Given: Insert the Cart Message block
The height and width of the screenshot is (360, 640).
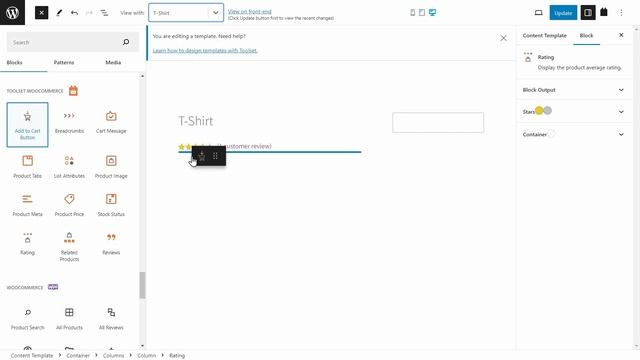Looking at the screenshot, I should pos(111,122).
